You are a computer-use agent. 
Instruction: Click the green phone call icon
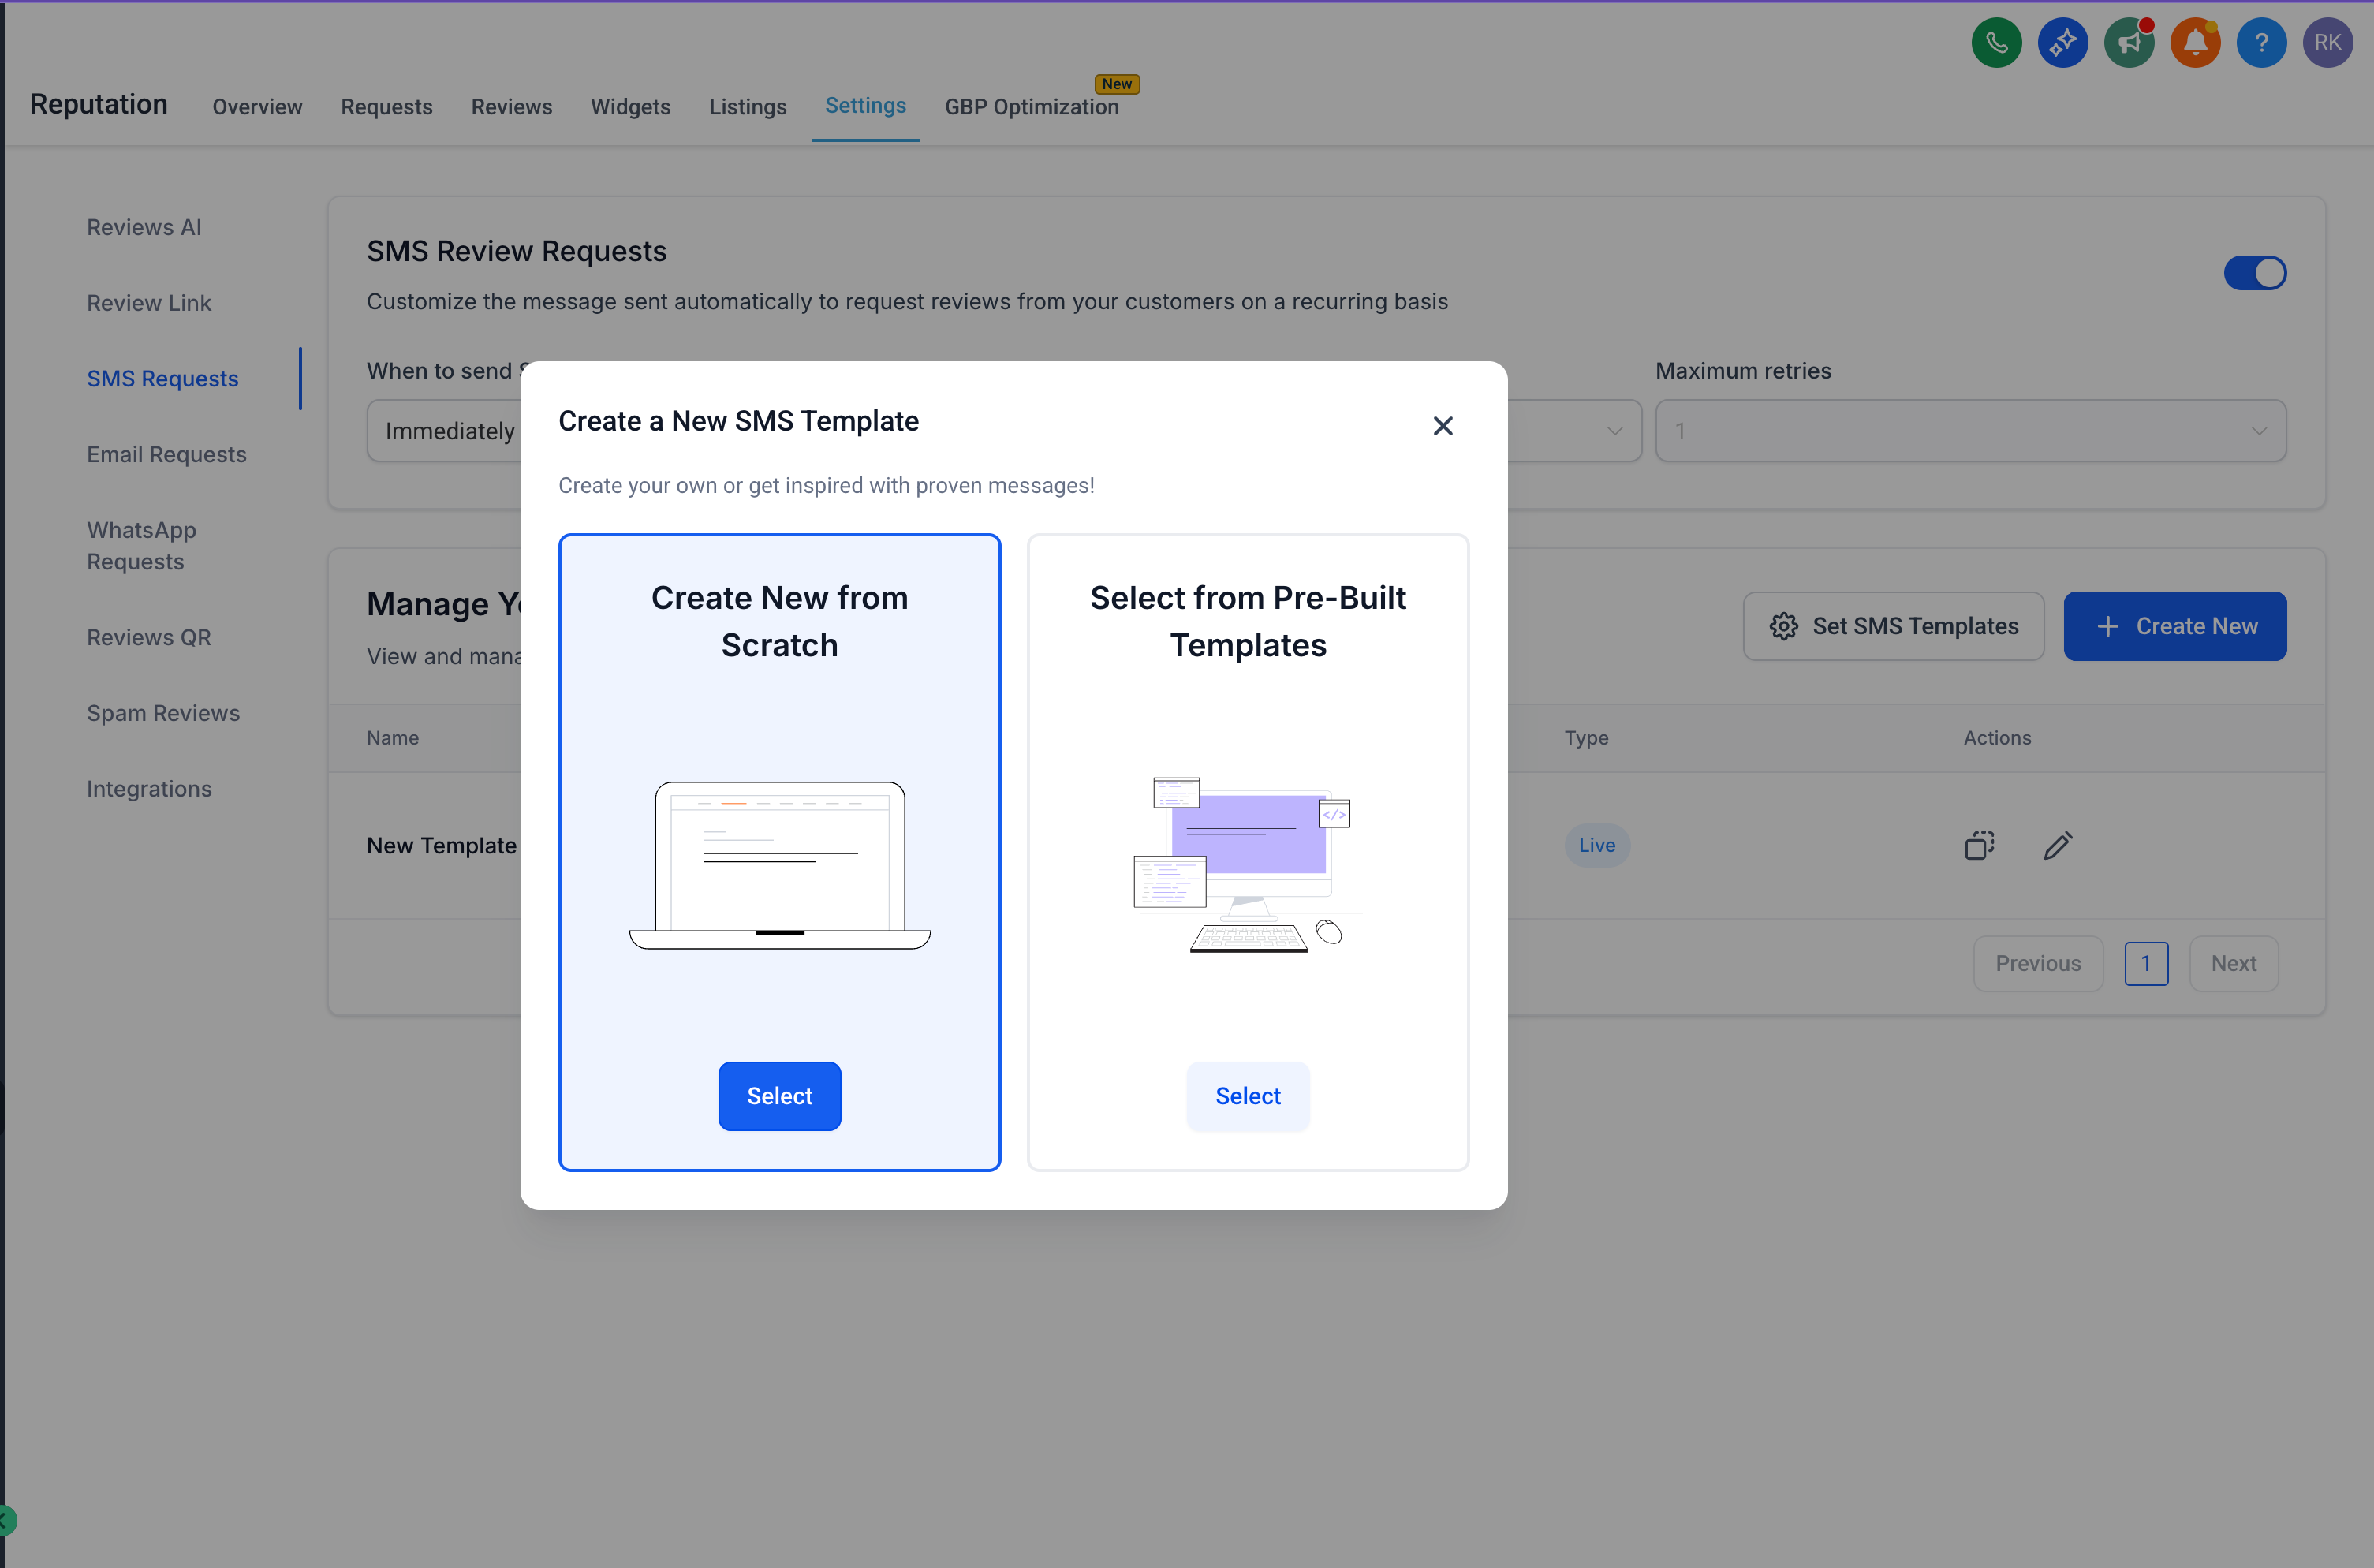click(x=1996, y=43)
